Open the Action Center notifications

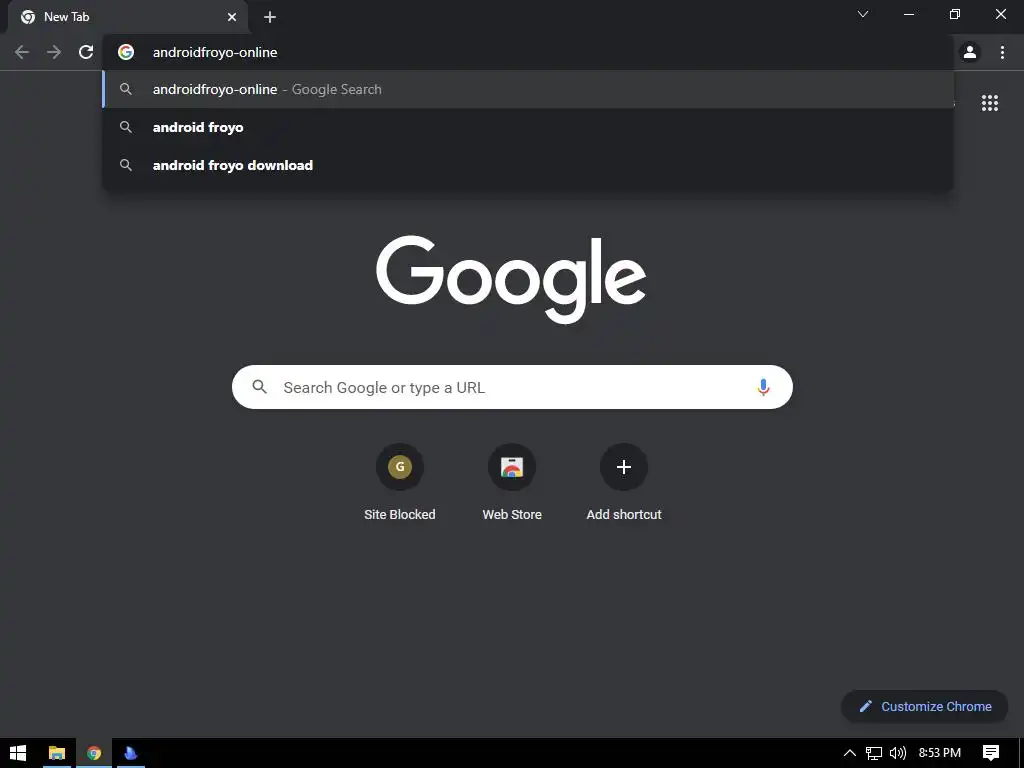point(991,753)
